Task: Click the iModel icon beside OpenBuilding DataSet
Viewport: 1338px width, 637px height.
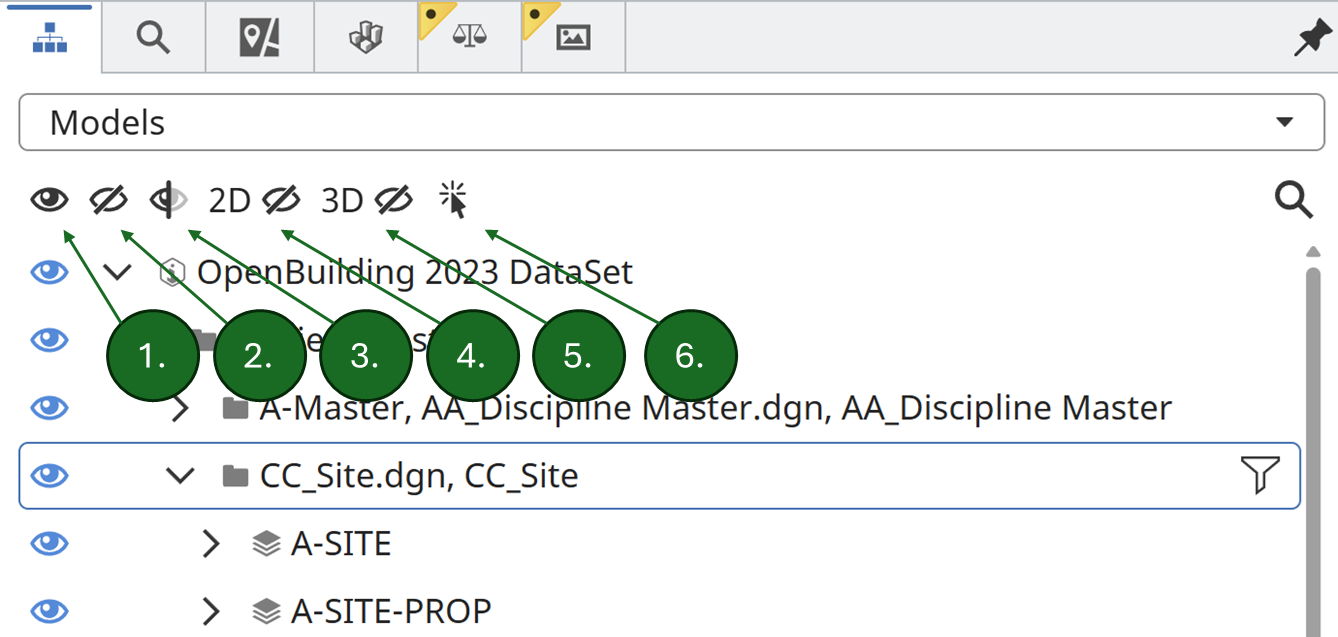Action: click(x=173, y=272)
